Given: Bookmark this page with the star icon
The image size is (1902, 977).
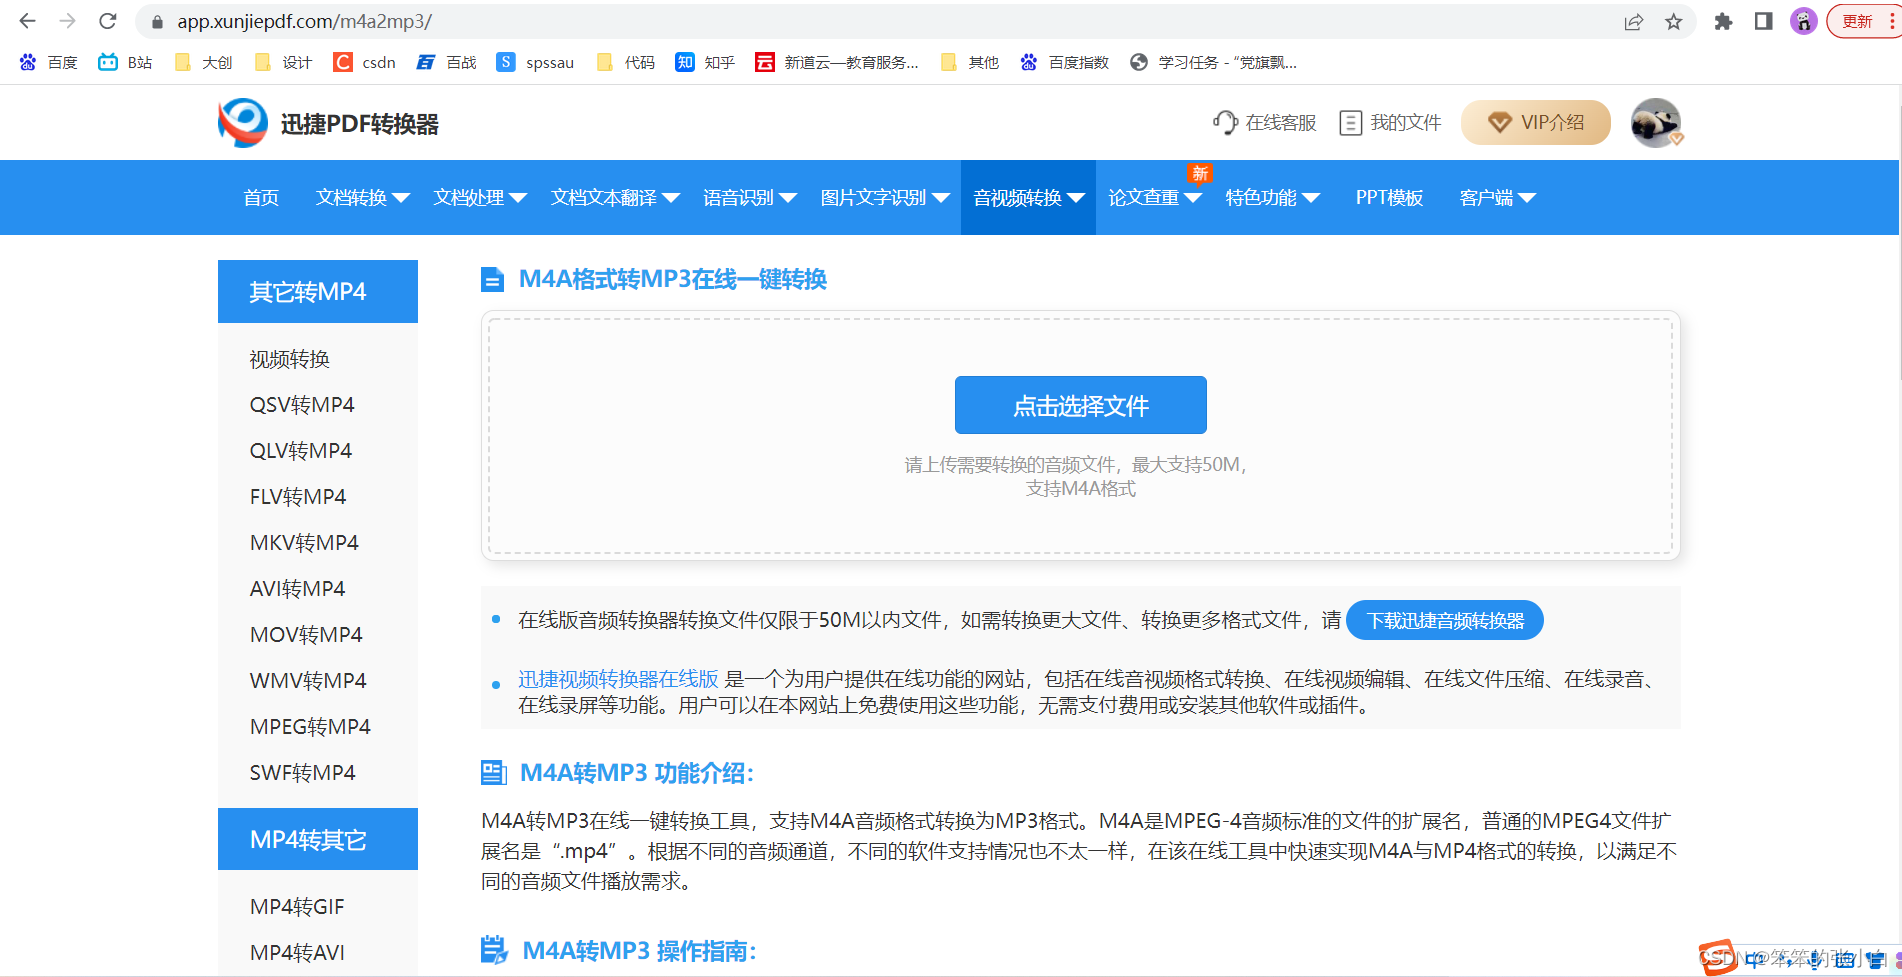Looking at the screenshot, I should [x=1674, y=21].
